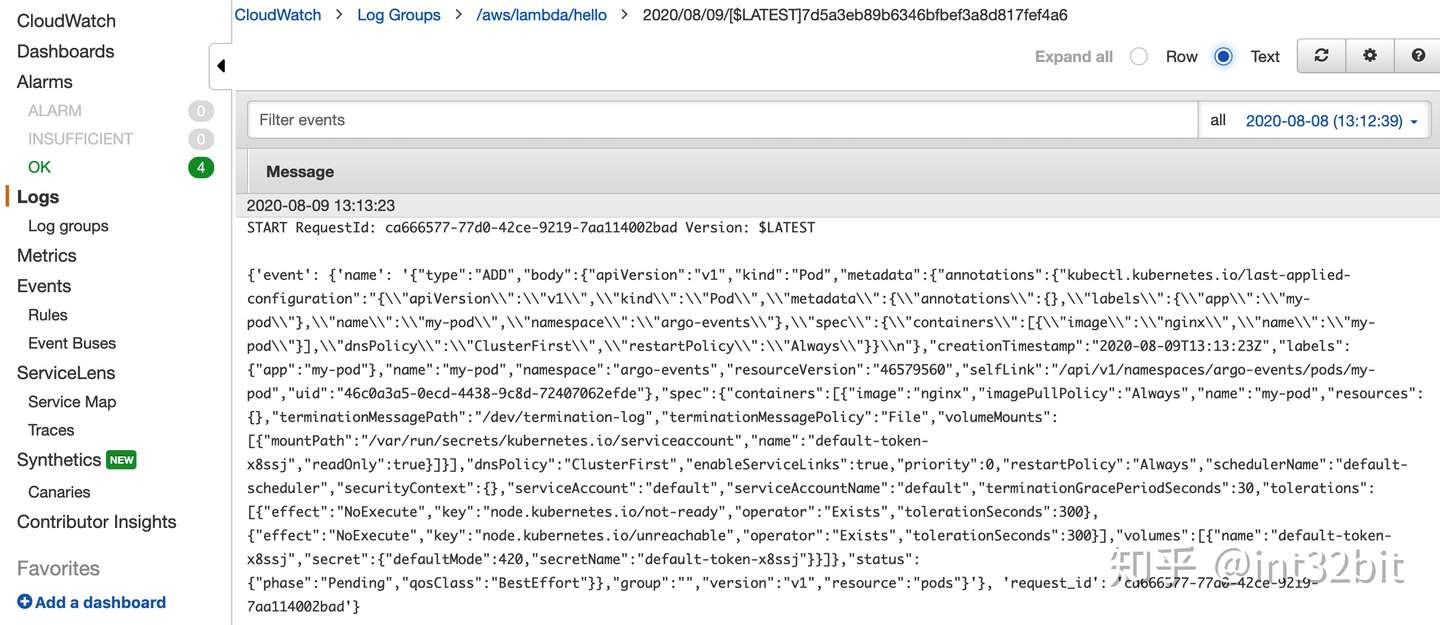
Task: Click the 'all' time range option
Action: coord(1218,120)
